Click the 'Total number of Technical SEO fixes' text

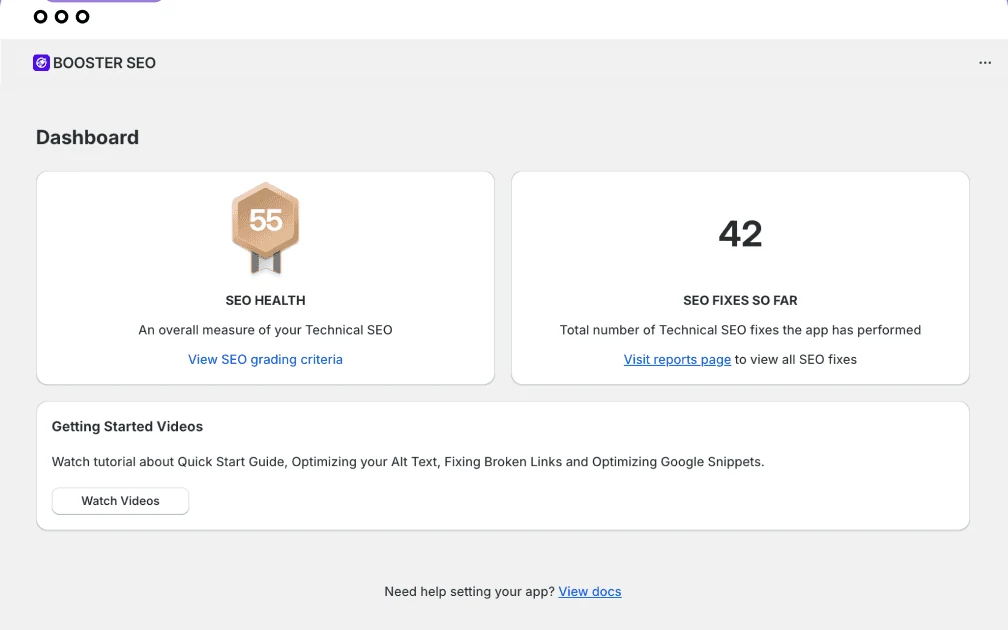[x=740, y=330]
